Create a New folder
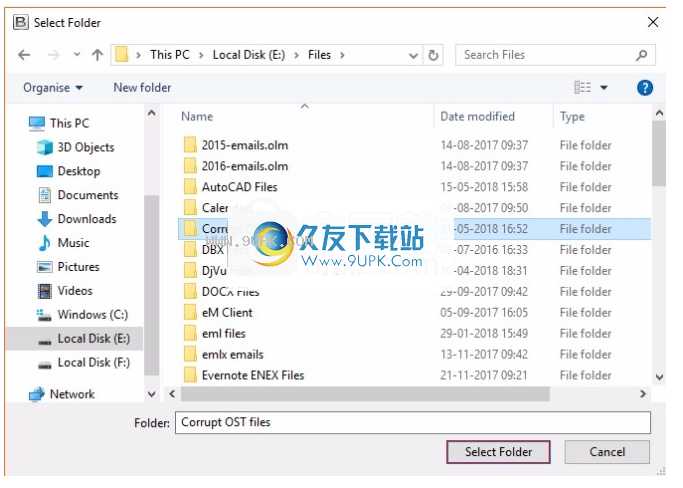Screen dimensions: 683x488 [142, 88]
